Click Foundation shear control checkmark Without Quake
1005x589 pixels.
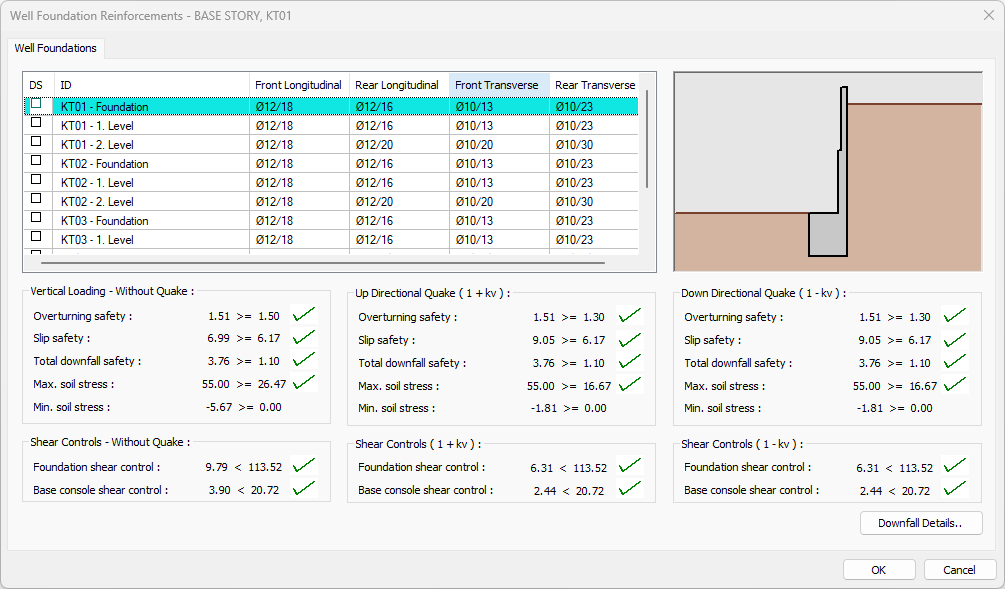(304, 465)
